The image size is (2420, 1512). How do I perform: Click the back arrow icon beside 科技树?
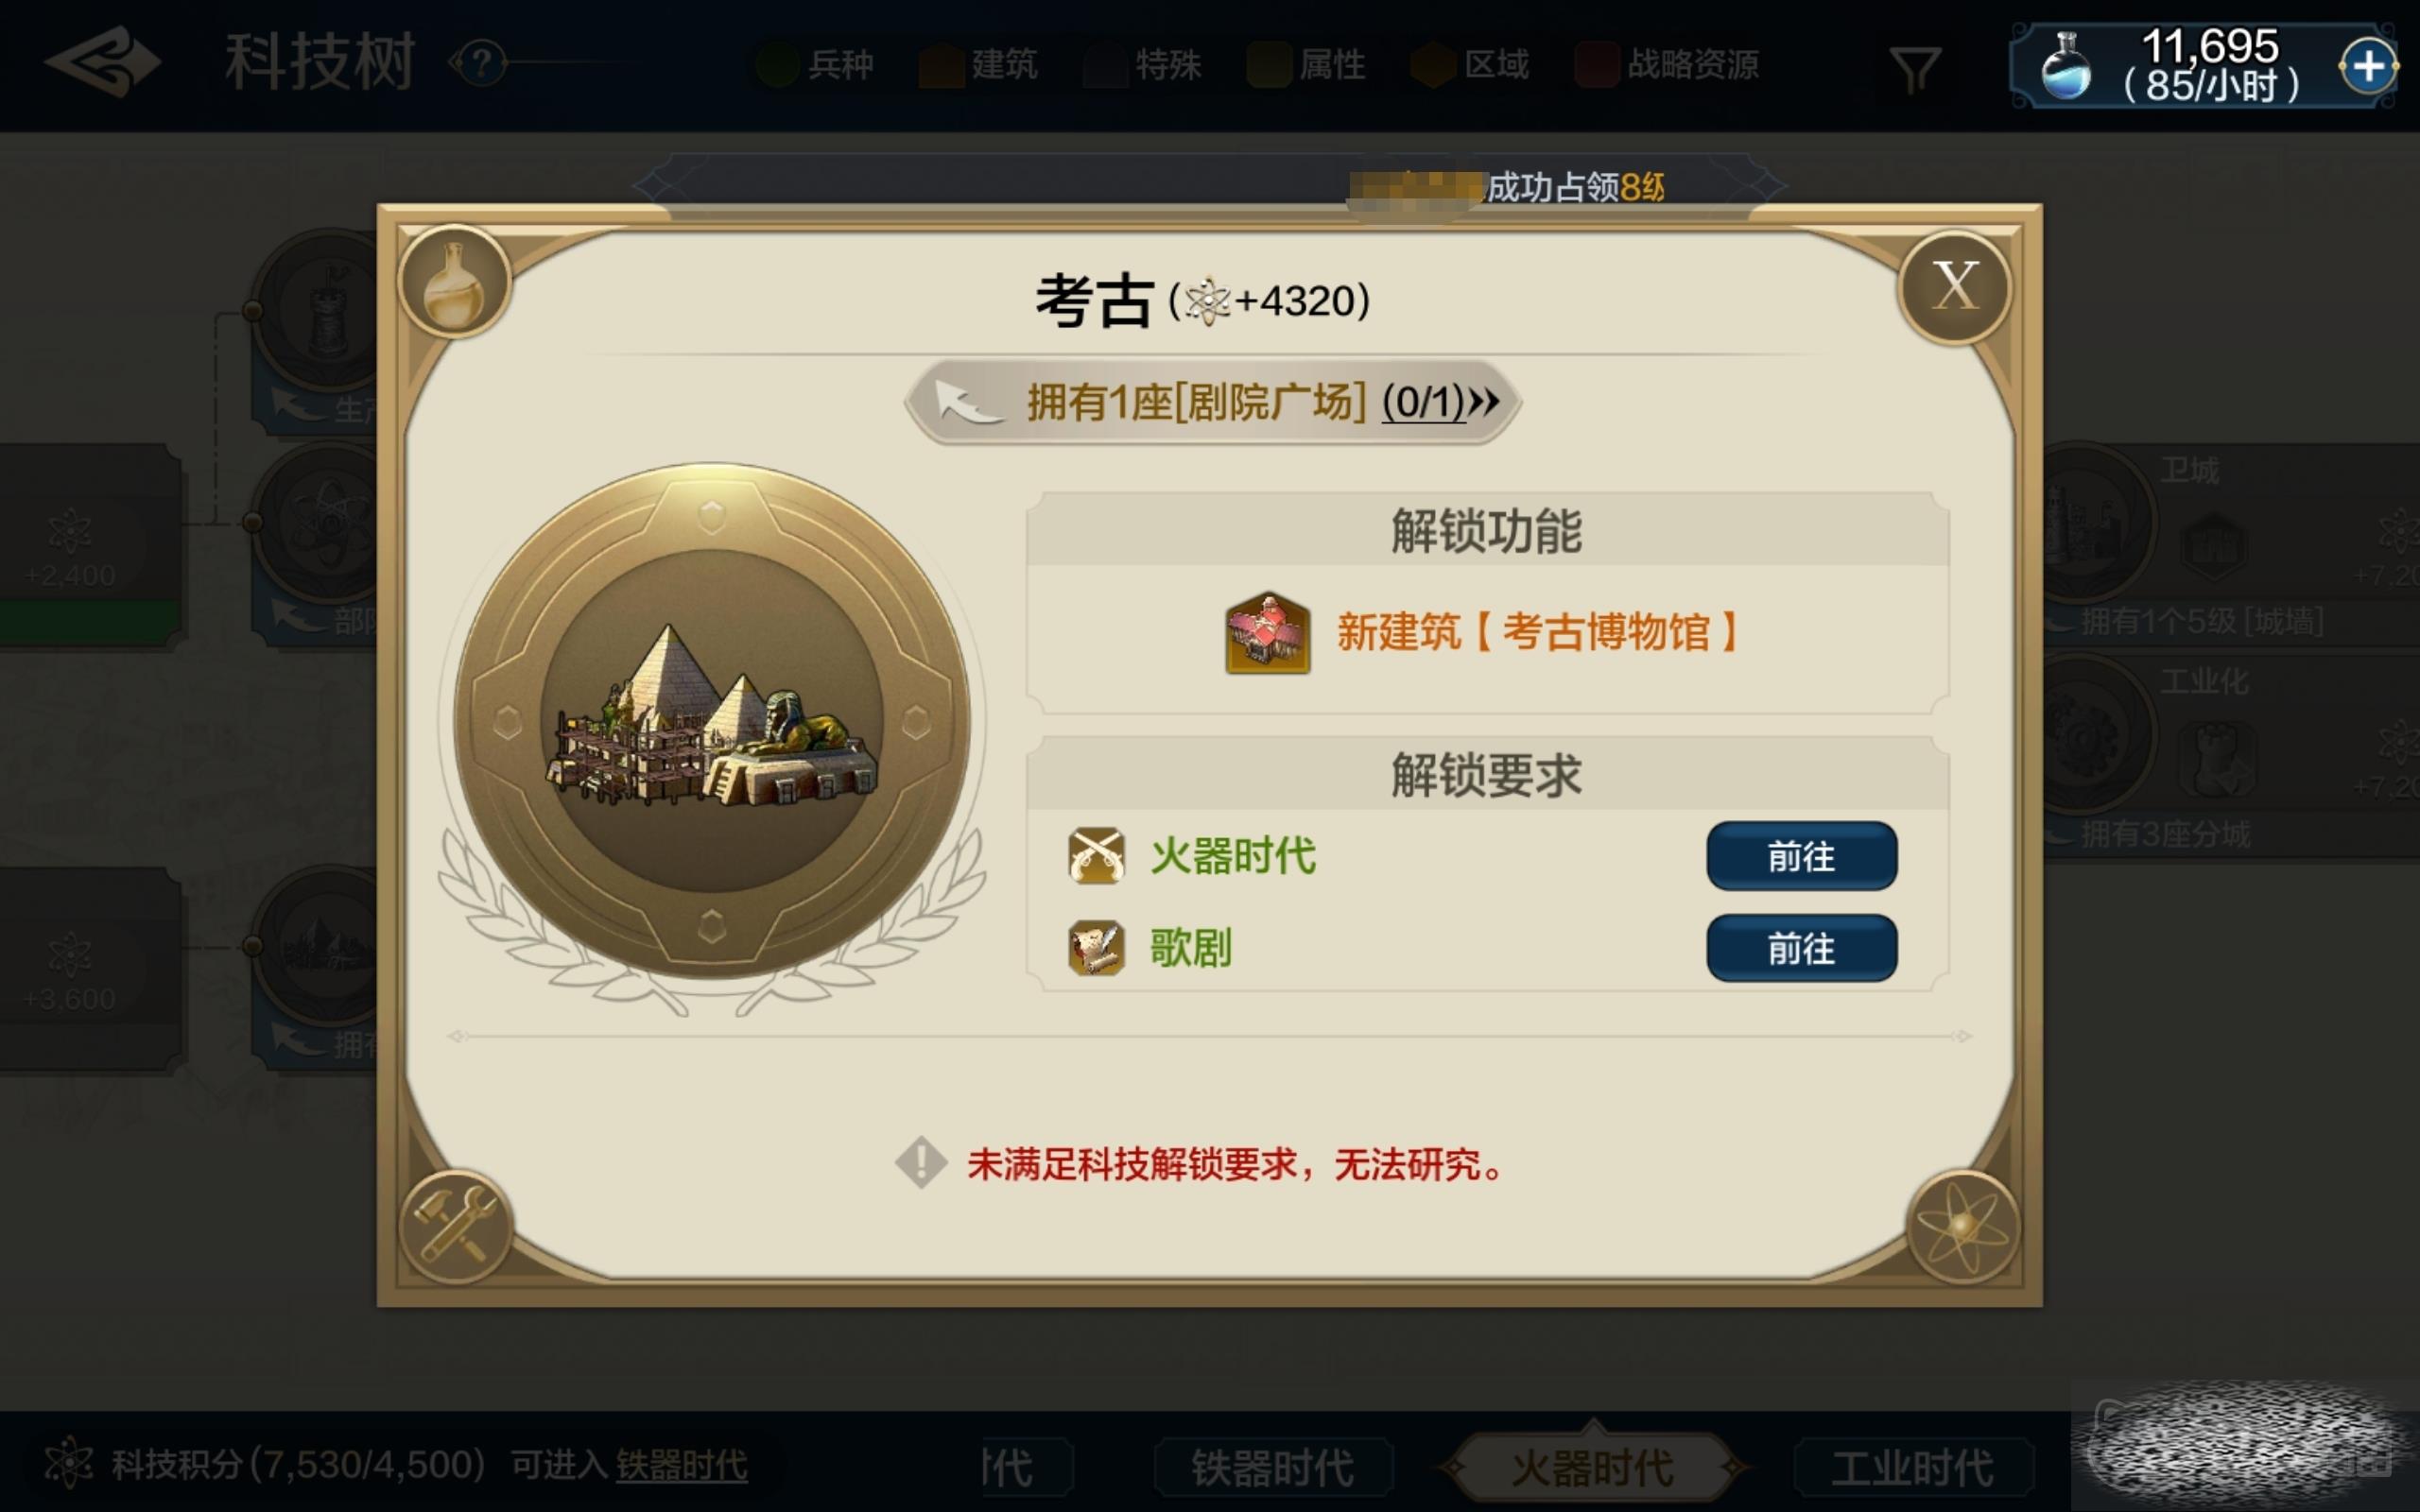(103, 64)
